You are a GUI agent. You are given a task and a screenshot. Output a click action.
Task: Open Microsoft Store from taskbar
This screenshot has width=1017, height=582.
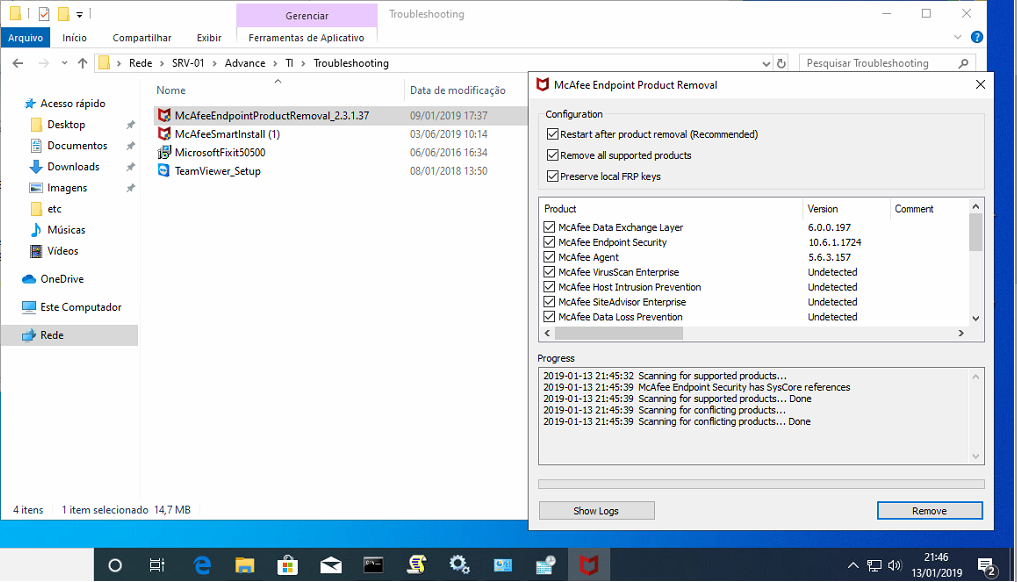pos(287,565)
